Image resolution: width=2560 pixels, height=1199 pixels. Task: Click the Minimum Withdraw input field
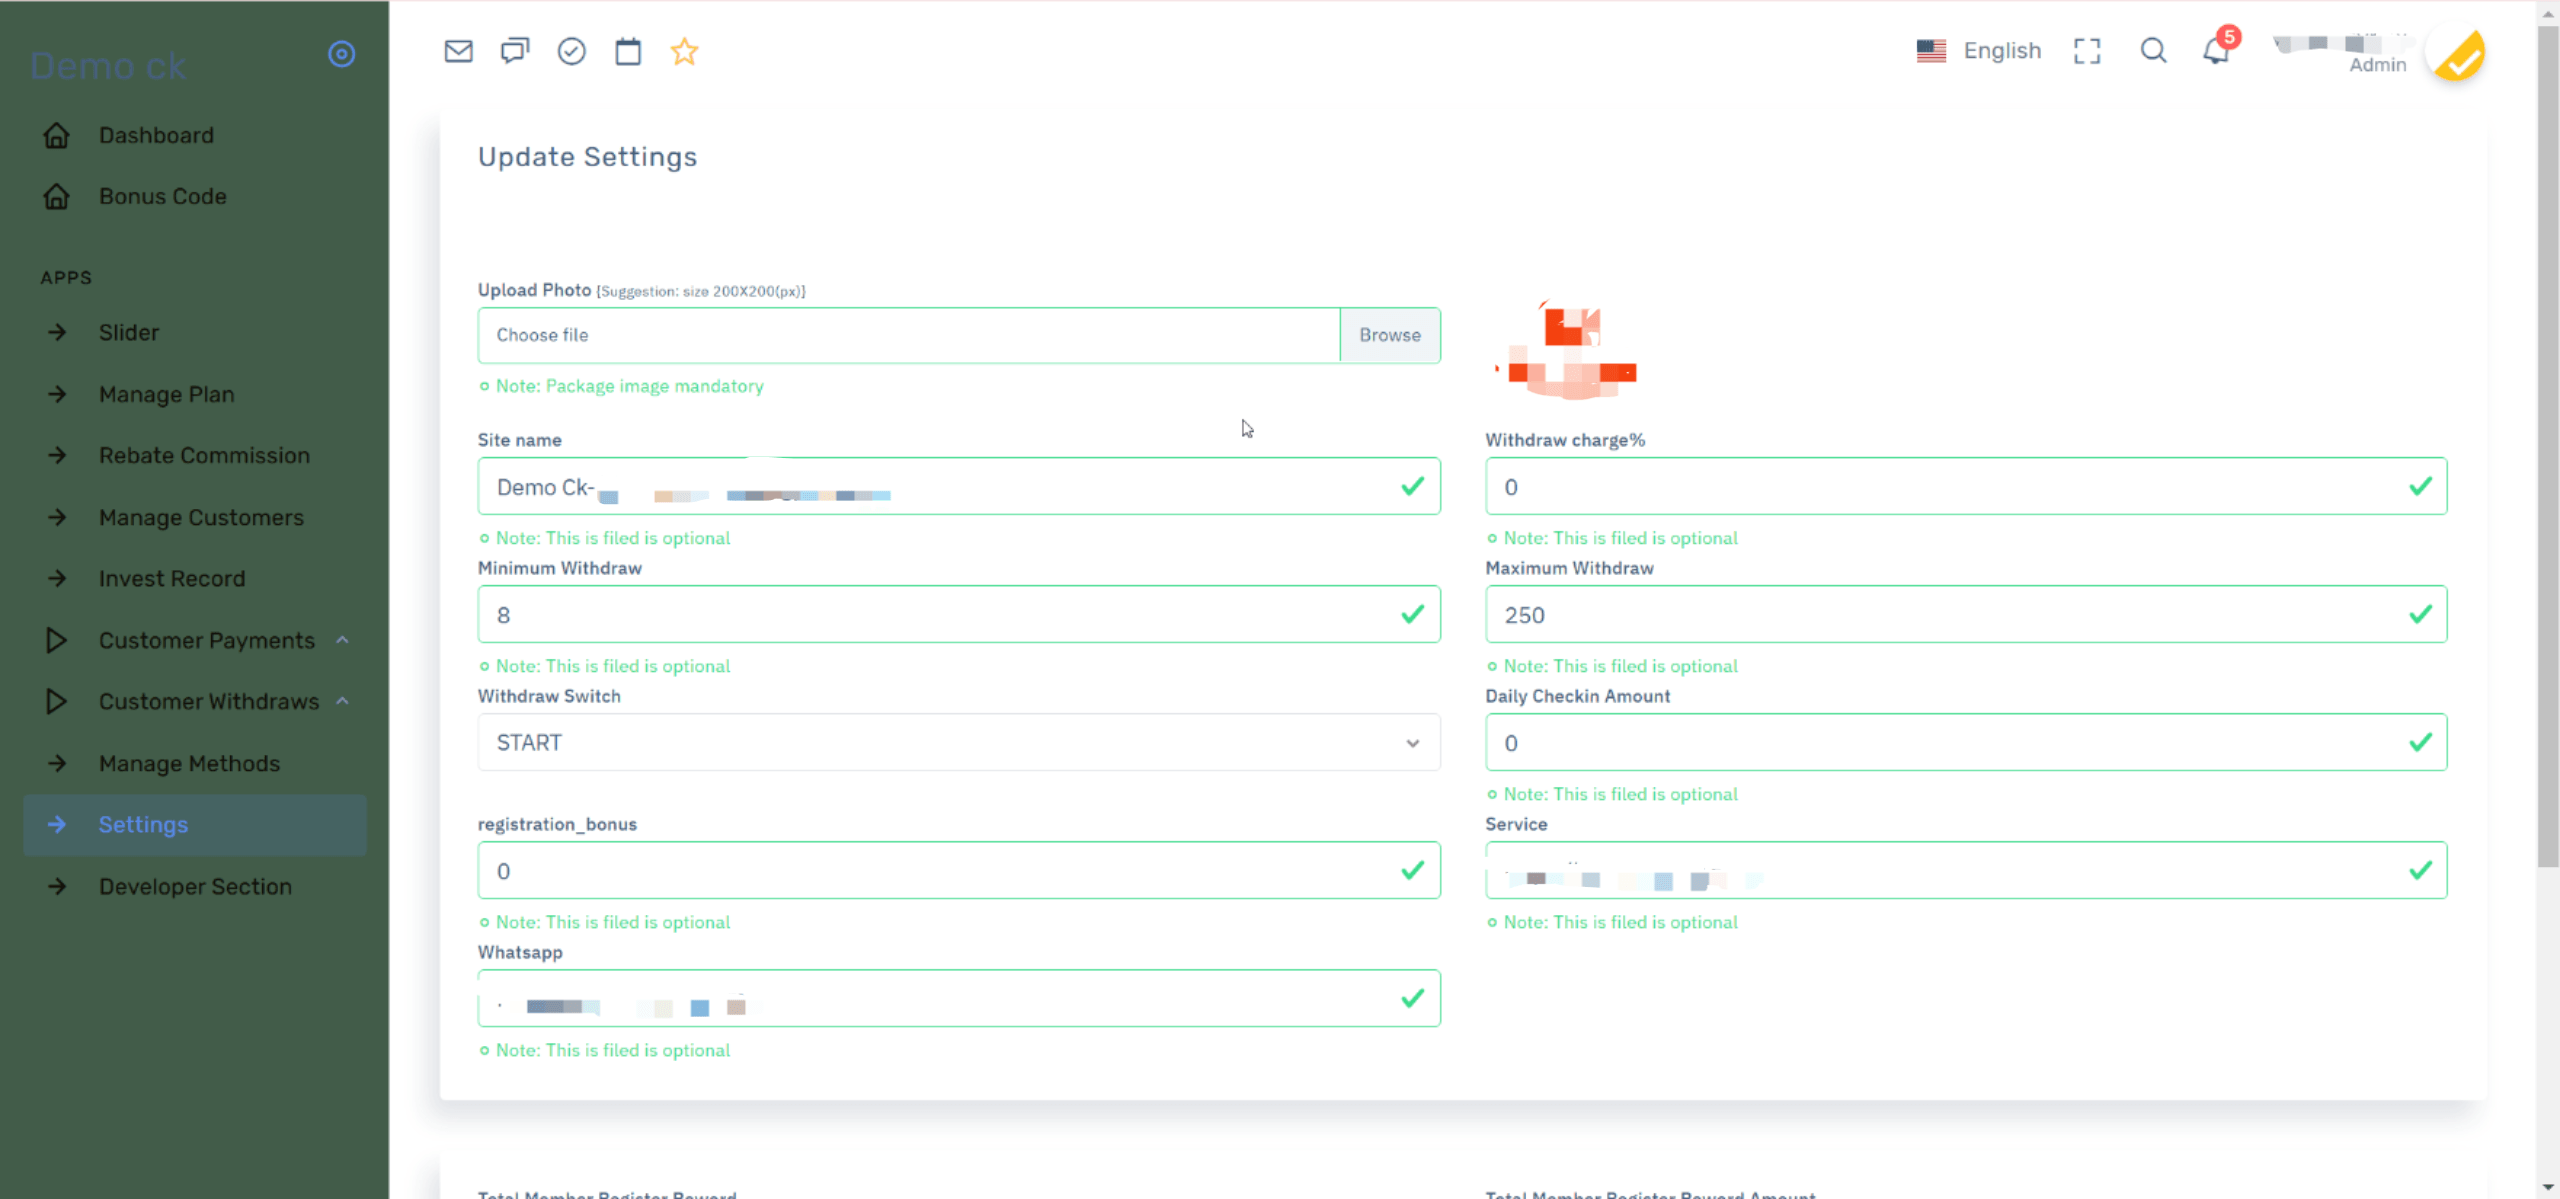(940, 614)
